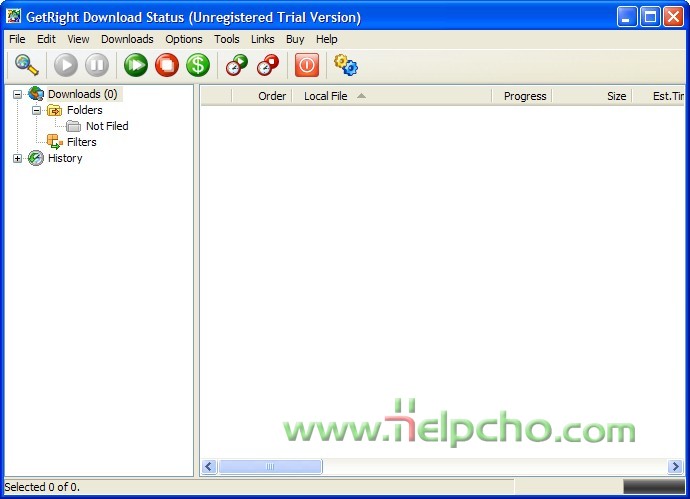Open the Buy menu

pos(295,39)
